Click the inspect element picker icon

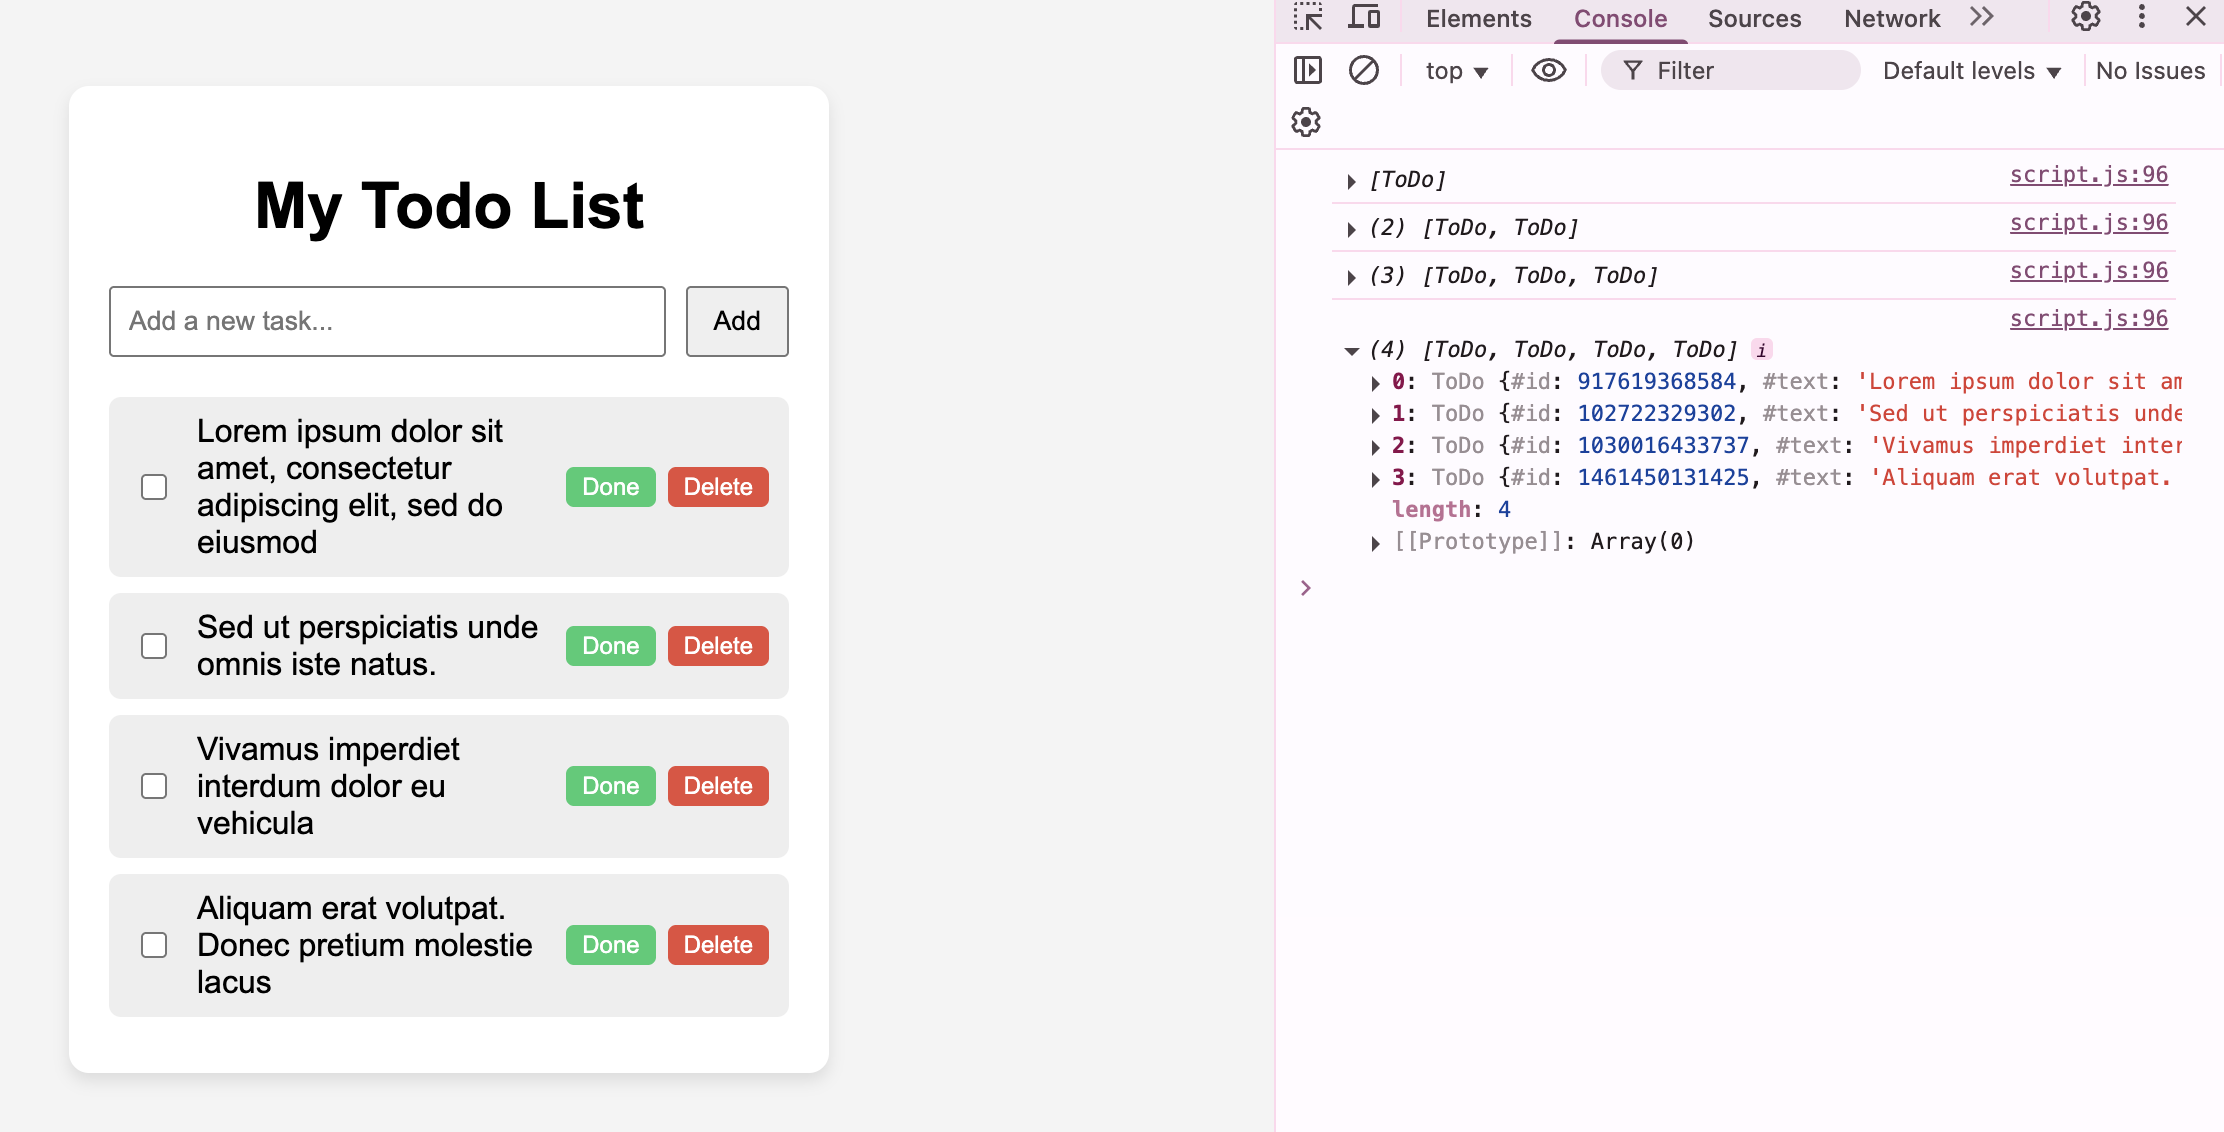coord(1307,17)
